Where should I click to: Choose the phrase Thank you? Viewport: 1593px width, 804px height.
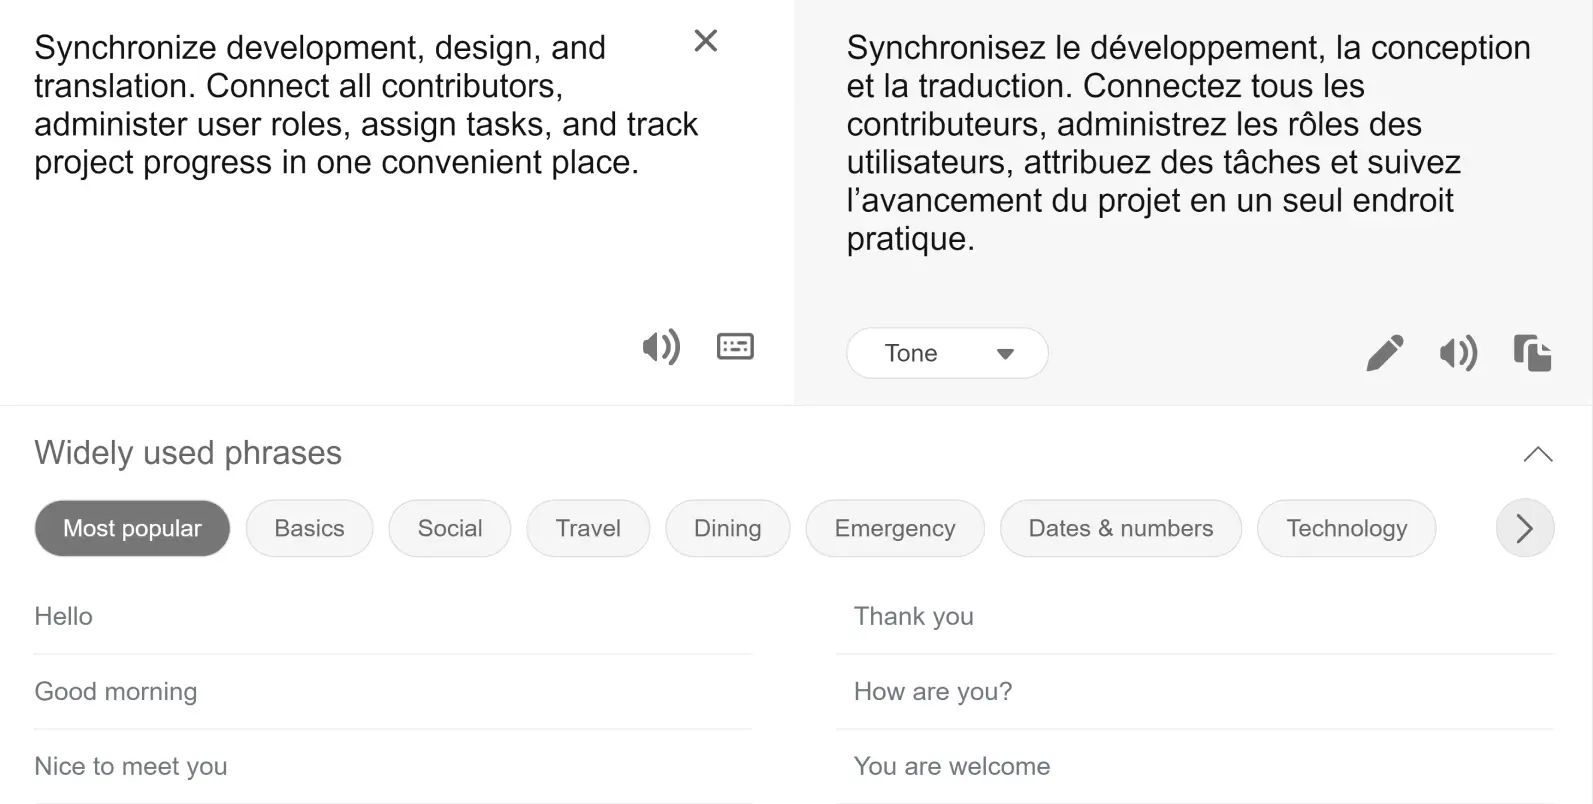(913, 616)
